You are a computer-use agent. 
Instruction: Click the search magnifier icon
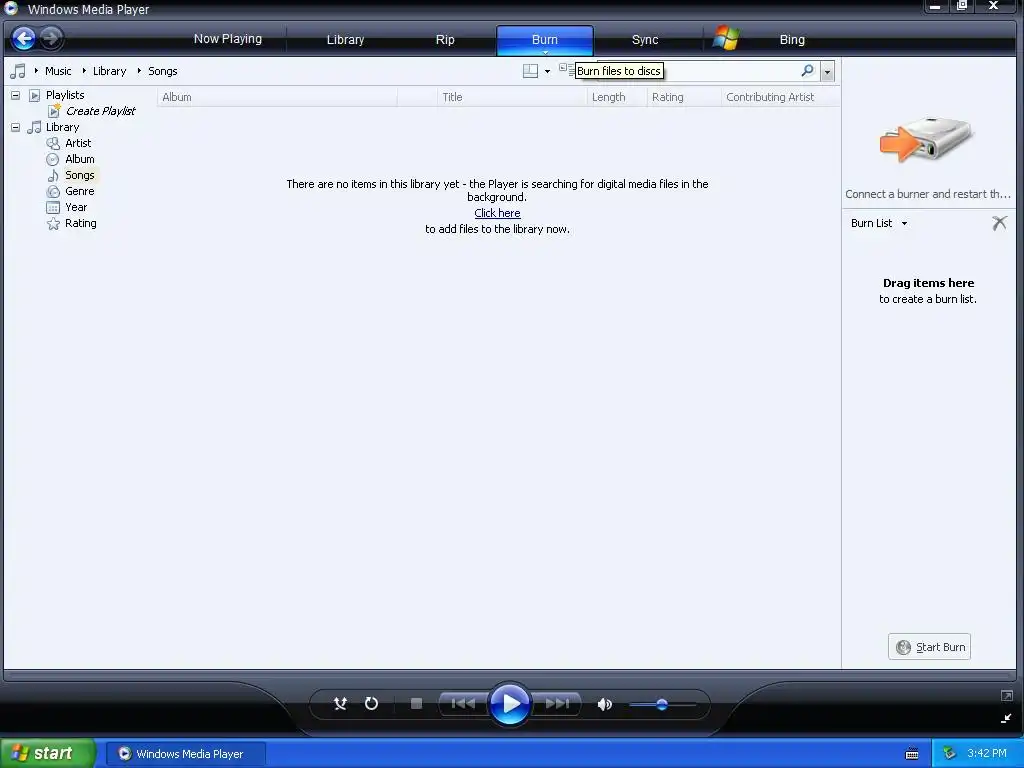pos(808,71)
